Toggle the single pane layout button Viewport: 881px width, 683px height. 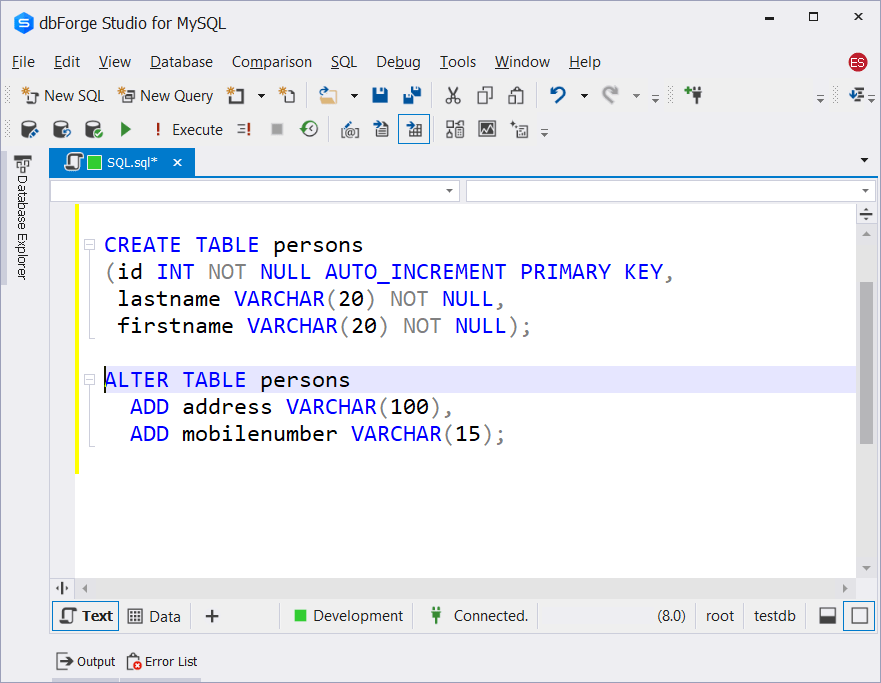(859, 616)
